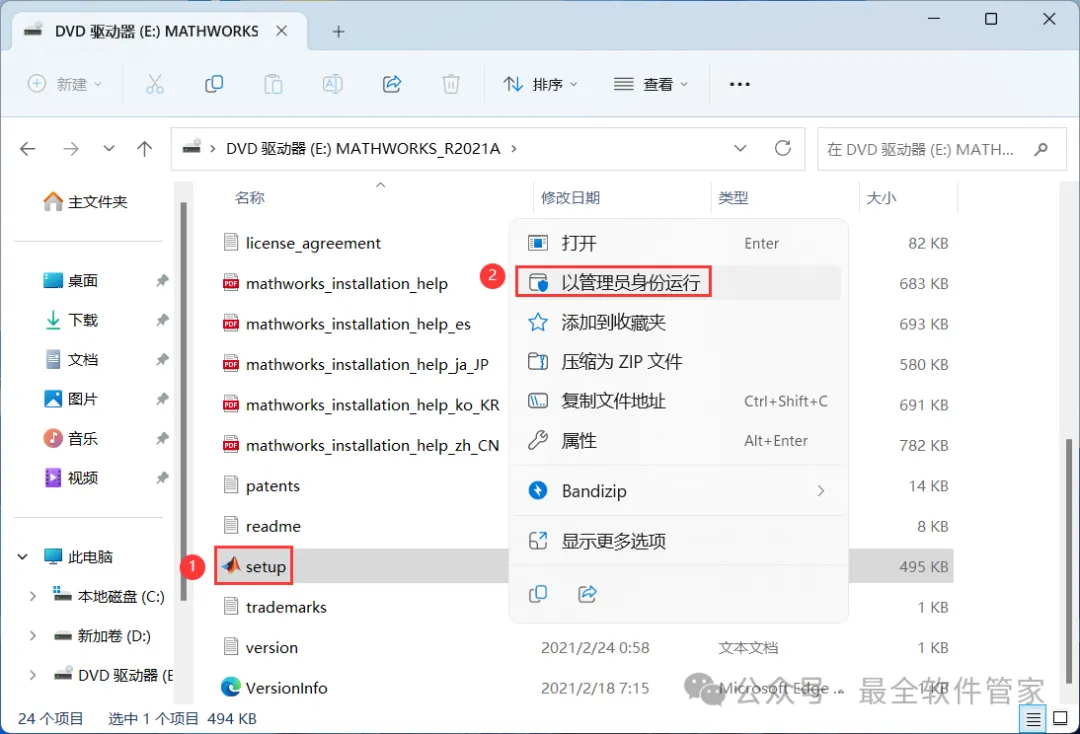The height and width of the screenshot is (734, 1080).
Task: Expand the Bandizip submenu arrow
Action: (820, 491)
